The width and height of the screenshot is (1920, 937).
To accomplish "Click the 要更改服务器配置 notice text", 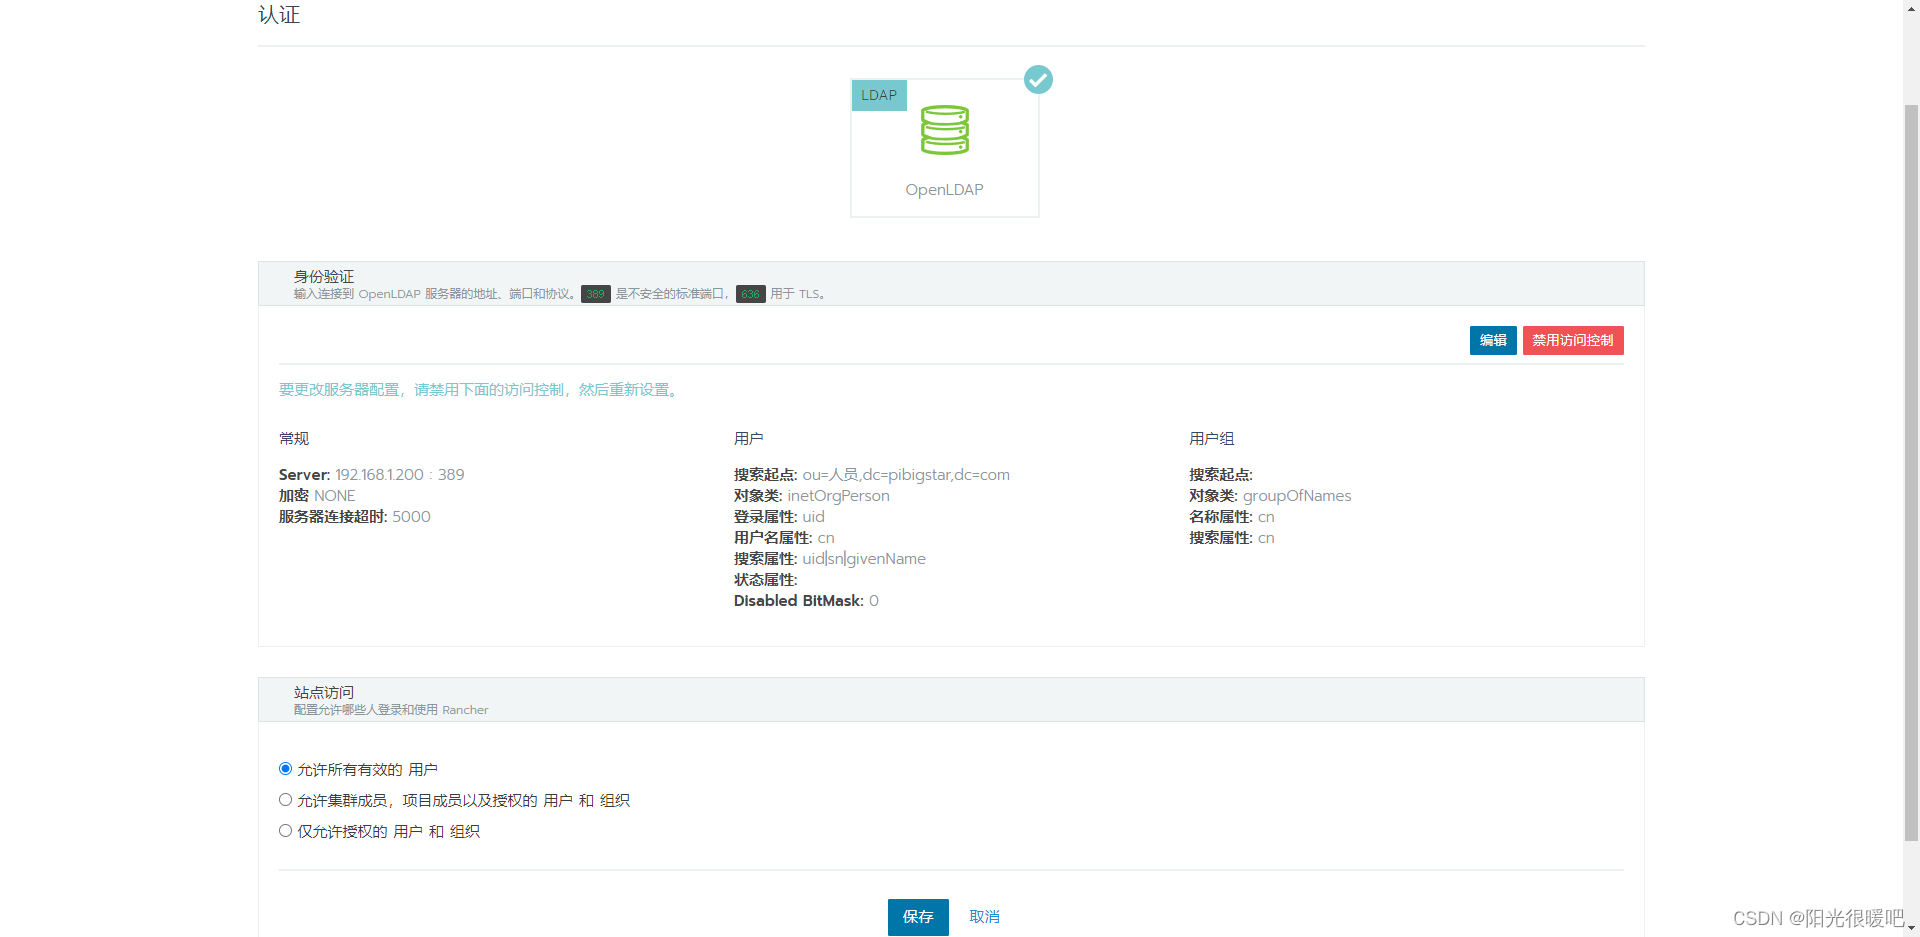I will click(x=481, y=390).
